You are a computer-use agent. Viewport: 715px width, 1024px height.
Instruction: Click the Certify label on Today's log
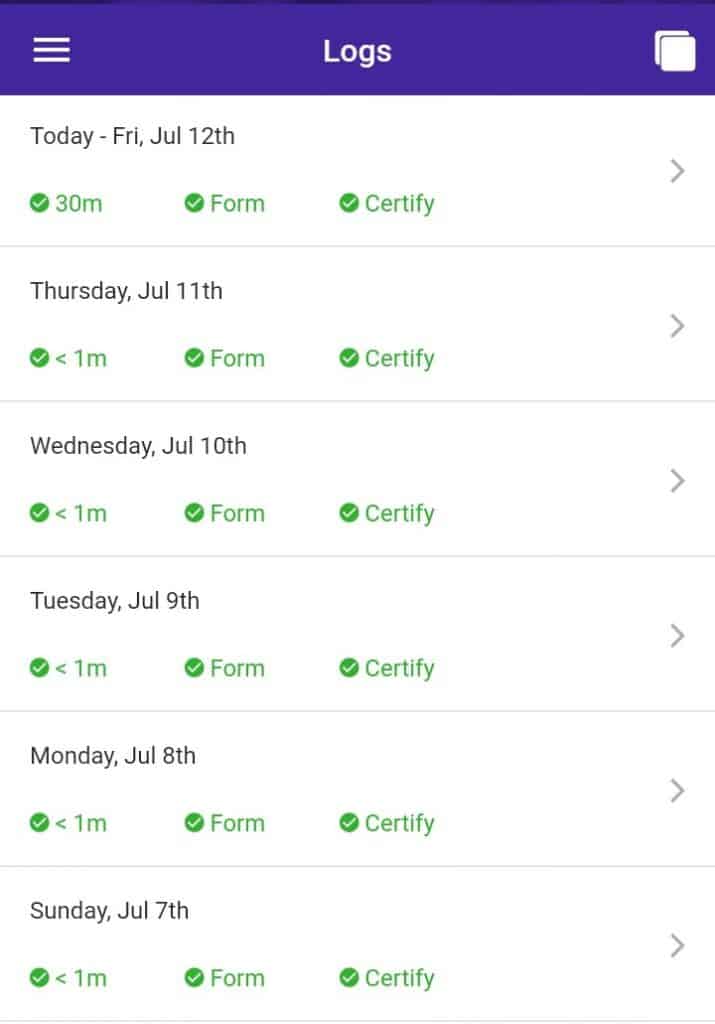tap(400, 203)
